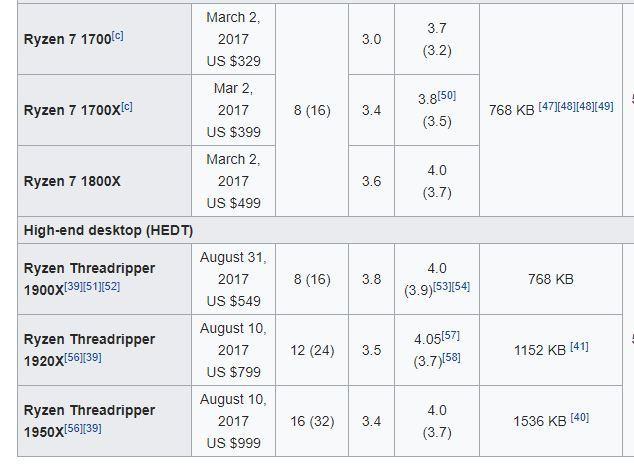Follow reference [40] beside 1536 KB

579,418
